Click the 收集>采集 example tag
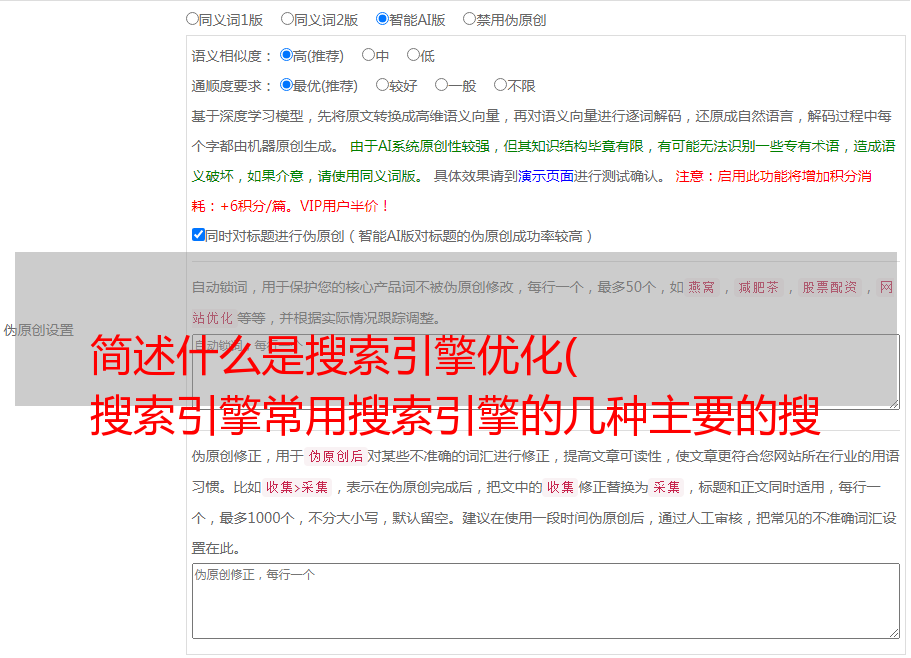Viewport: 911px width, 658px height. pos(297,487)
